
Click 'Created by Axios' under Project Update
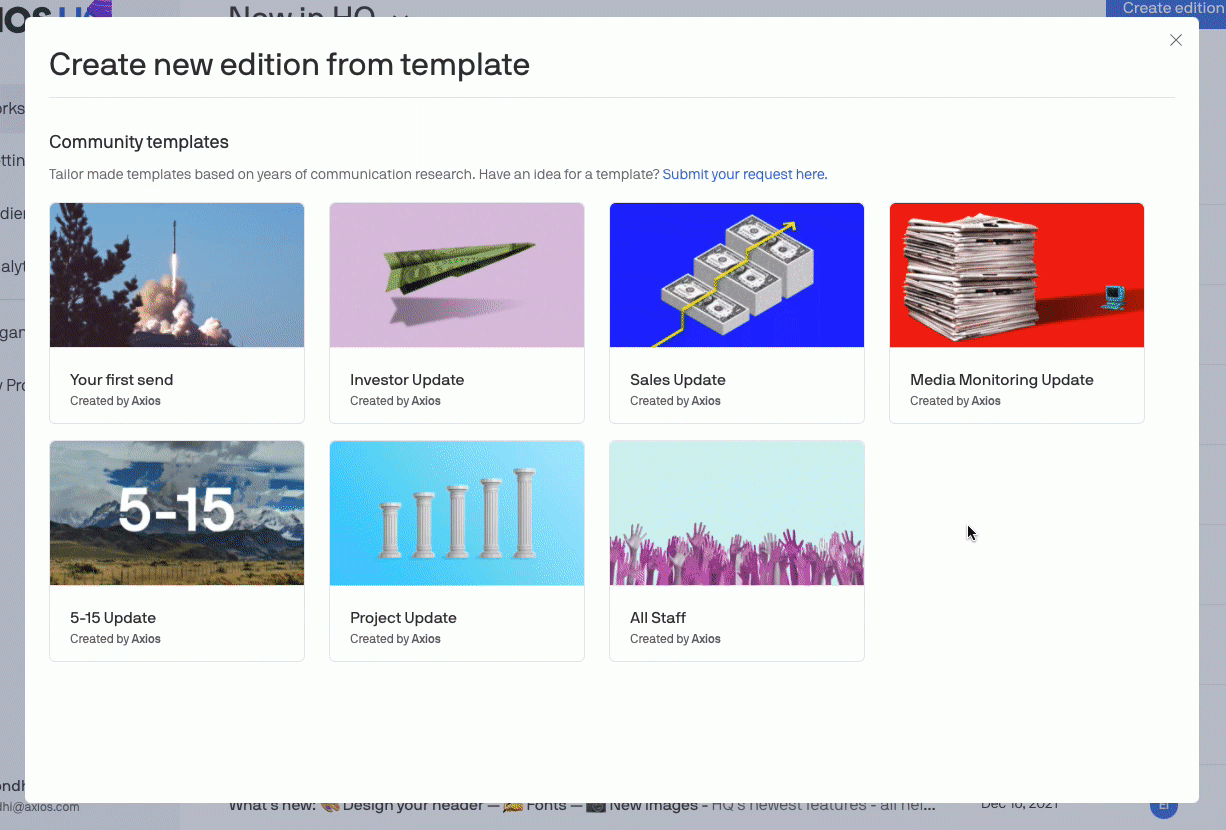[395, 639]
